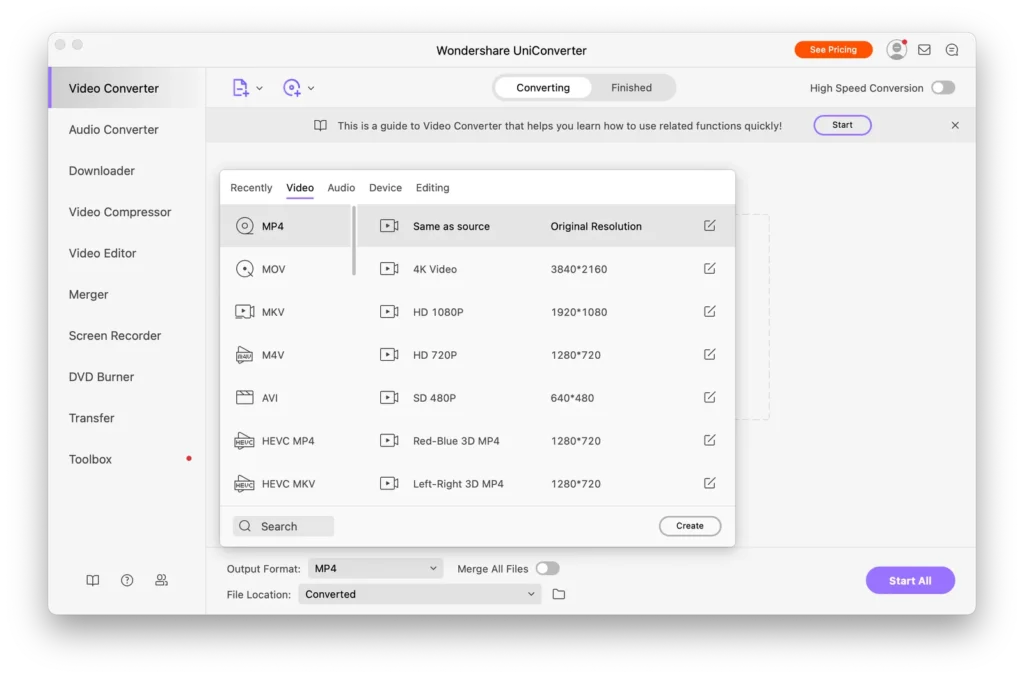This screenshot has height=678, width=1024.
Task: Edit the HD 1080P preset
Action: pos(710,312)
